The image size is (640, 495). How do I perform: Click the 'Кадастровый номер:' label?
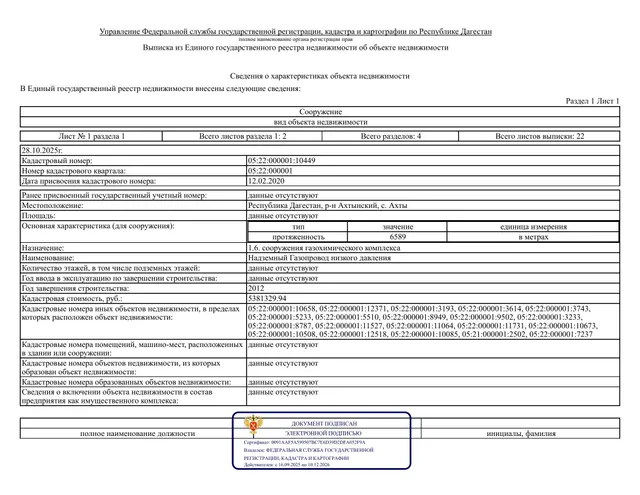(x=57, y=160)
